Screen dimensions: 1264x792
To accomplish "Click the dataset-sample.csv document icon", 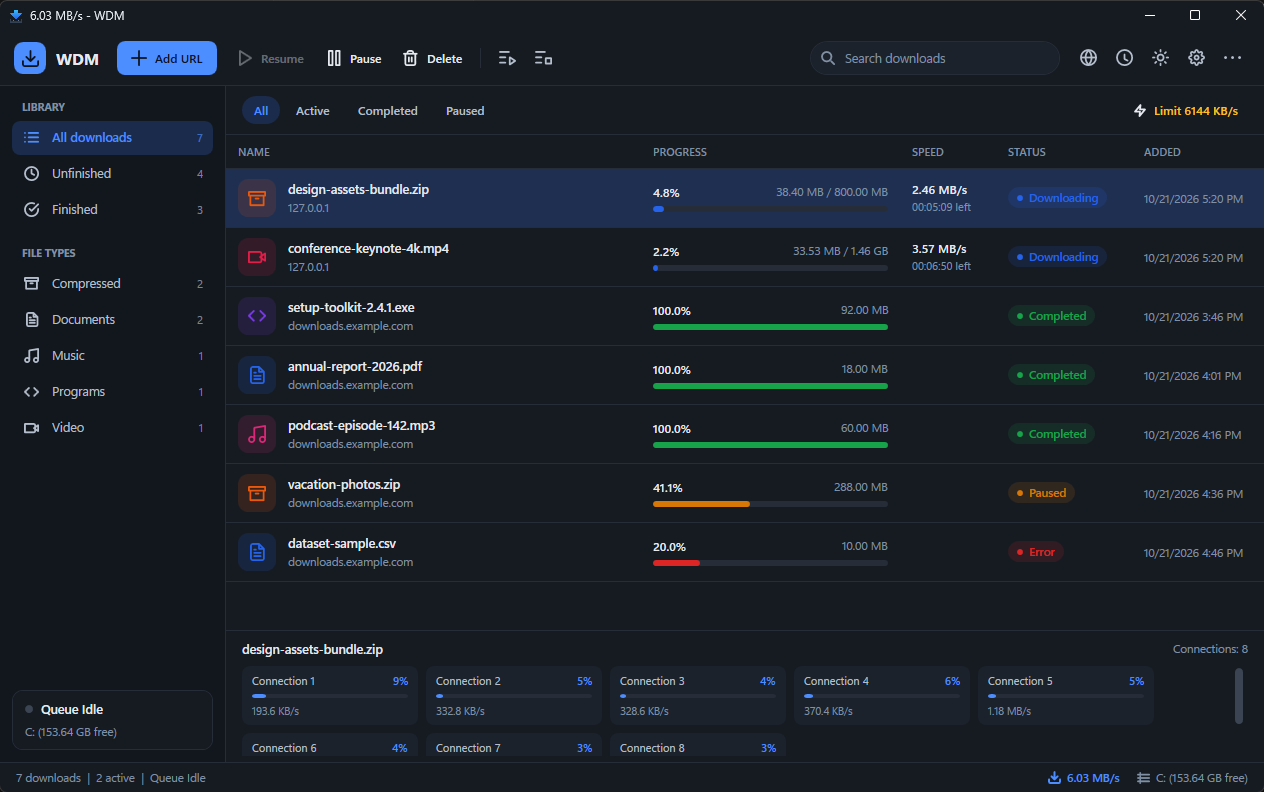I will (x=257, y=552).
